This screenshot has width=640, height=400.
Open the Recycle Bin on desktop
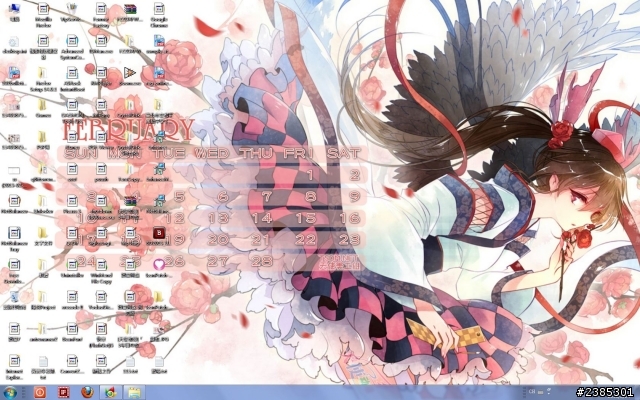[14, 300]
